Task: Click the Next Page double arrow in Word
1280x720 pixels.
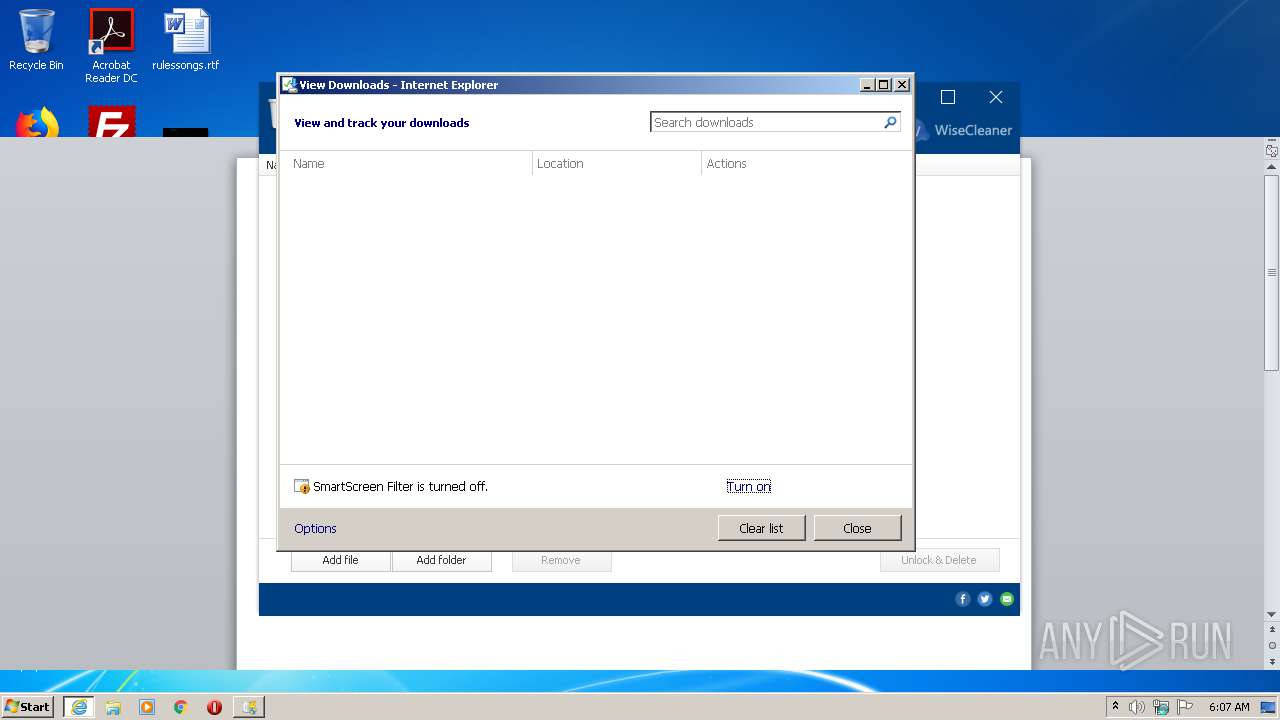Action: [1272, 661]
